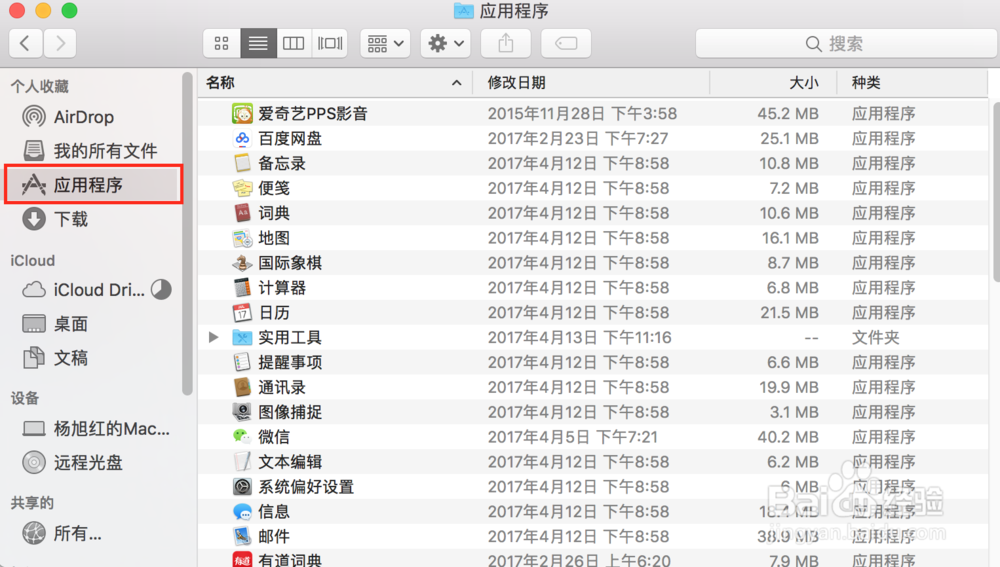Select the 系统偏好设置 app icon

pos(242,487)
